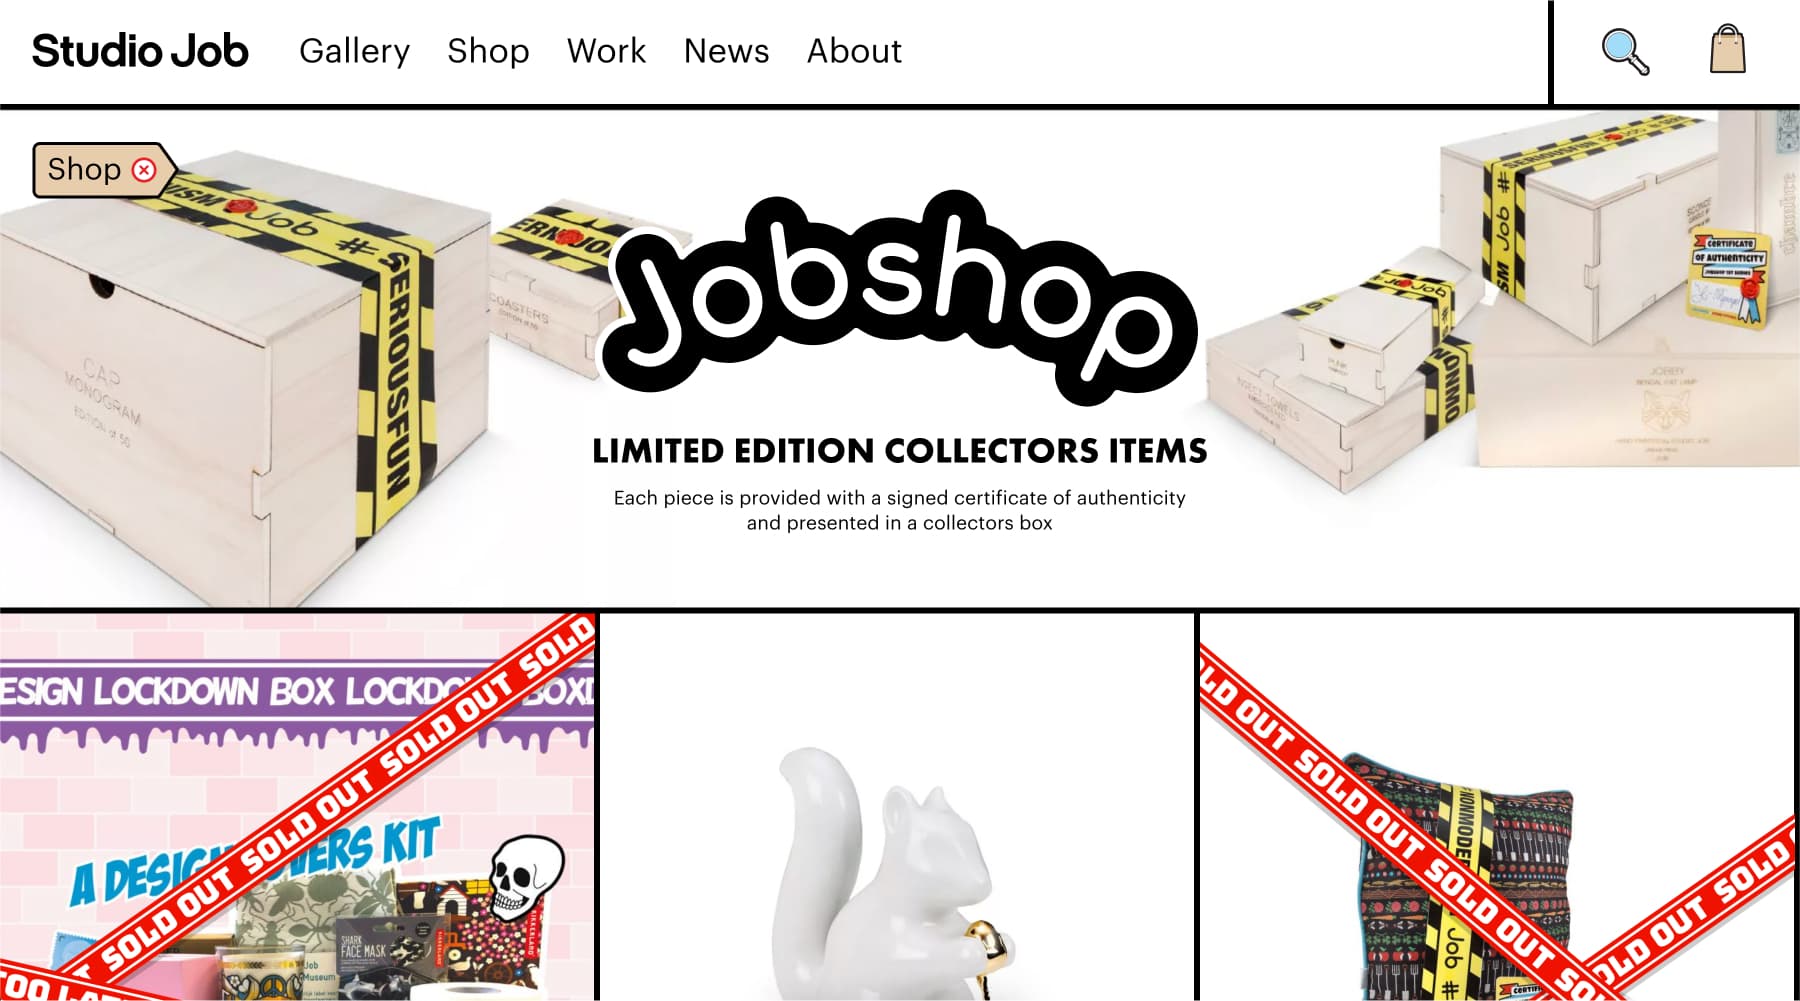Navigate to the News section
This screenshot has height=1001, width=1800.
(726, 51)
